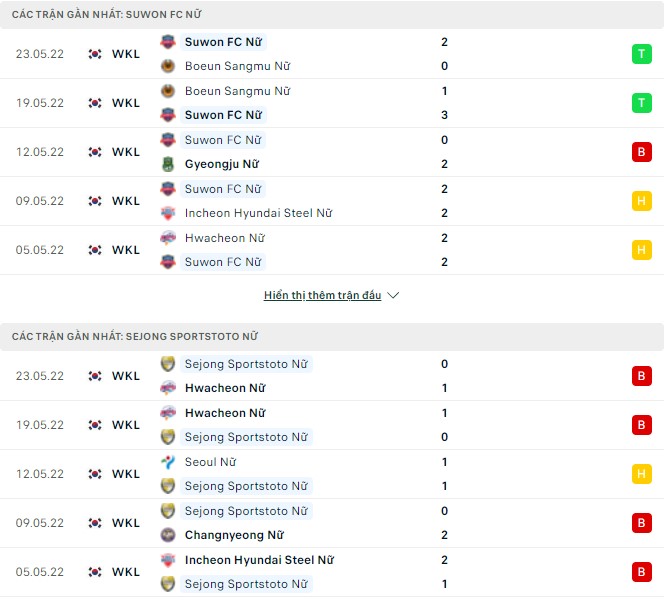Click Suwon FC crest in 23.05.22 match
This screenshot has height=600, width=670.
tap(168, 42)
